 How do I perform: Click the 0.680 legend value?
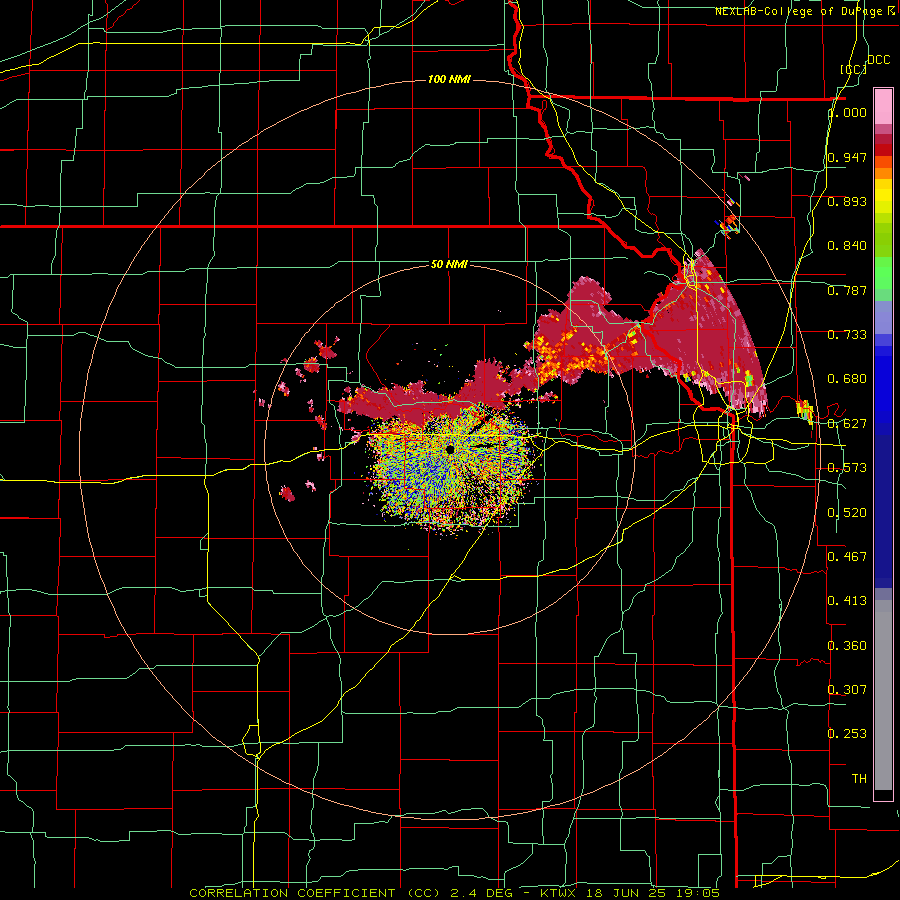click(x=847, y=379)
